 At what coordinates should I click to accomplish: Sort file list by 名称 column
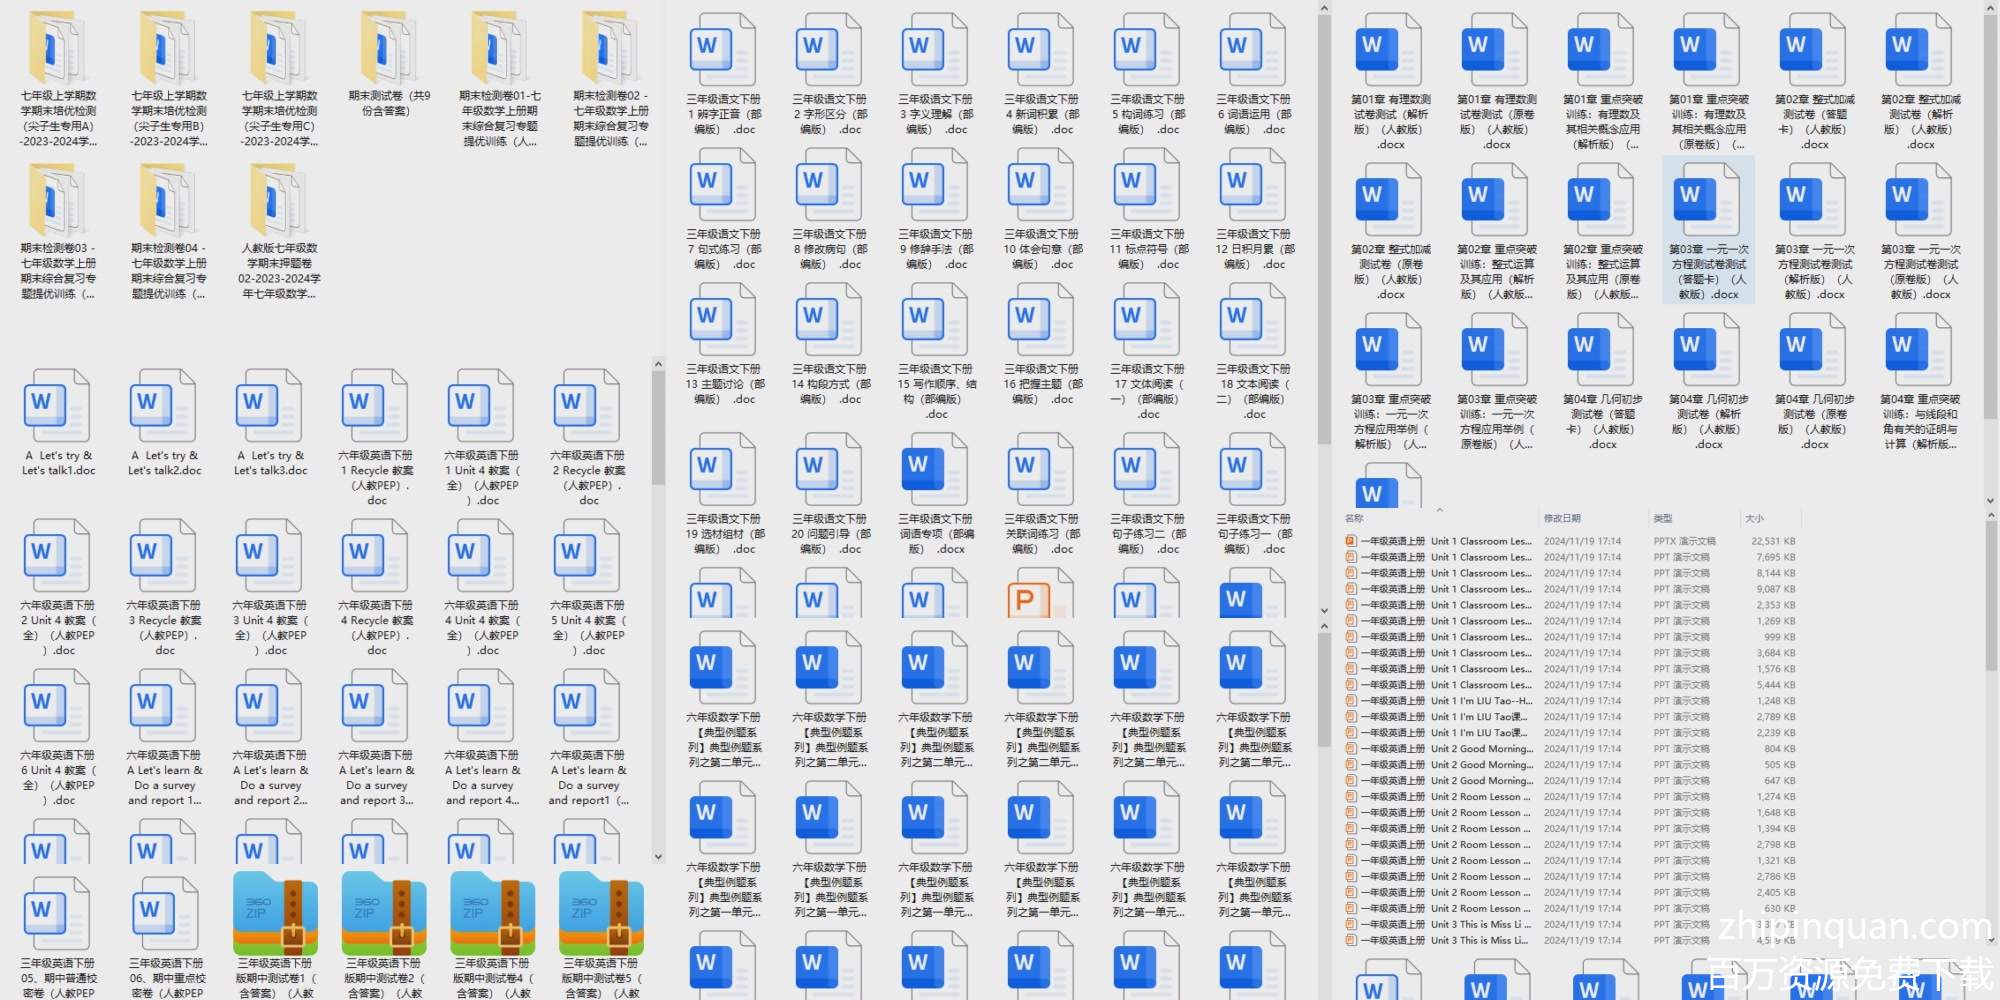[1355, 519]
